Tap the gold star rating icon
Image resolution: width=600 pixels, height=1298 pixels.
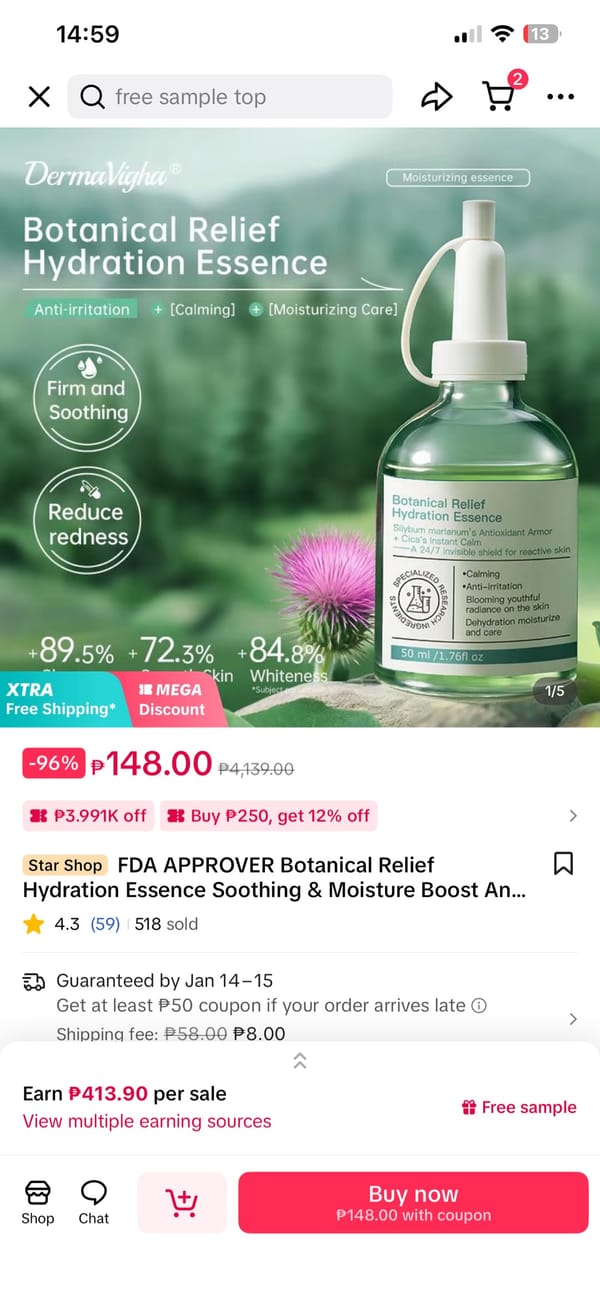(x=34, y=924)
